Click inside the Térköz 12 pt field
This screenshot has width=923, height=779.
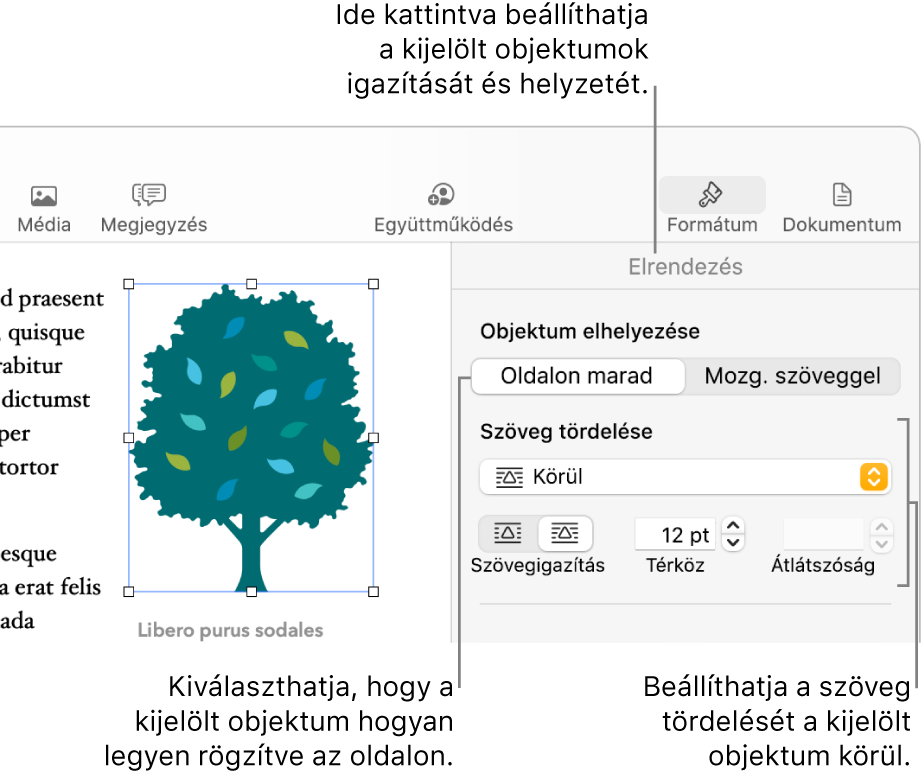(675, 534)
